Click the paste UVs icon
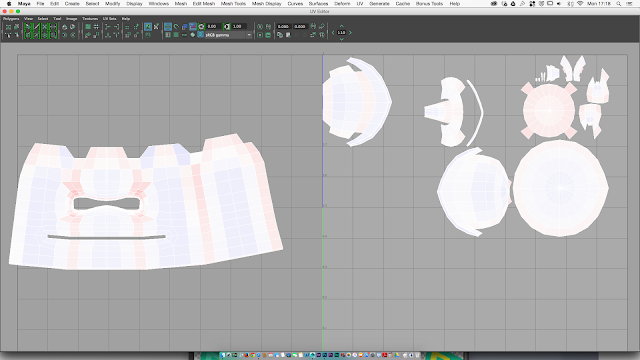The height and width of the screenshot is (360, 640). pos(288,35)
